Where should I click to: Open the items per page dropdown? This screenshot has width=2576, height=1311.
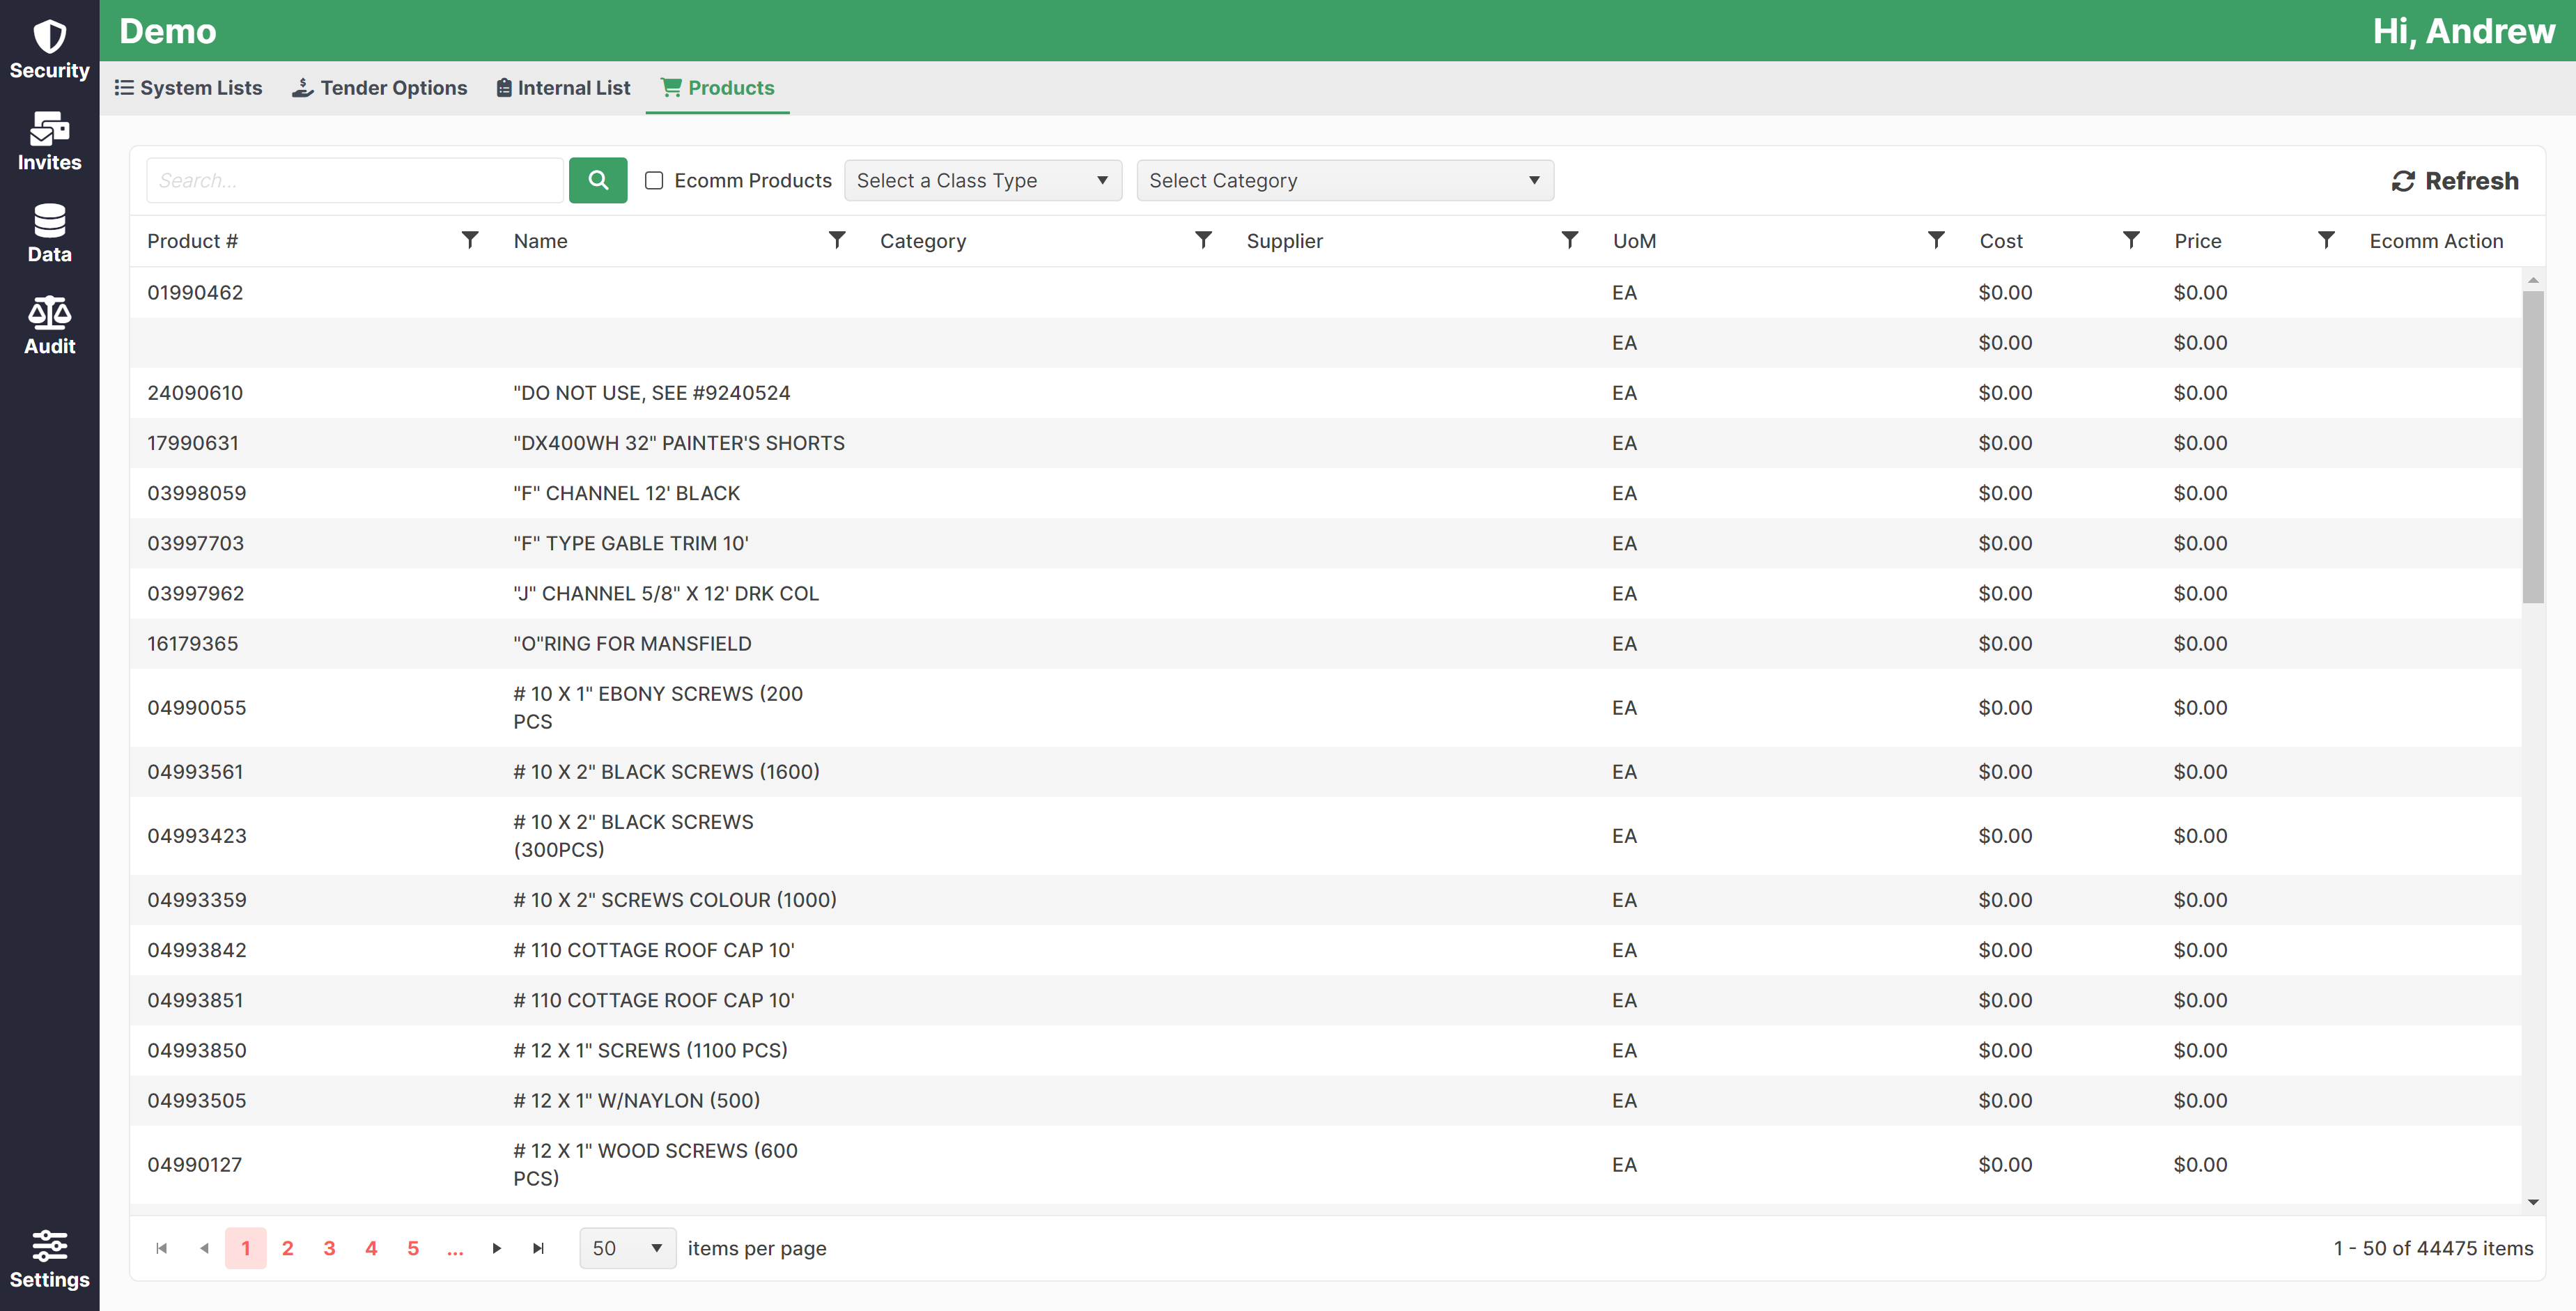pyautogui.click(x=628, y=1248)
